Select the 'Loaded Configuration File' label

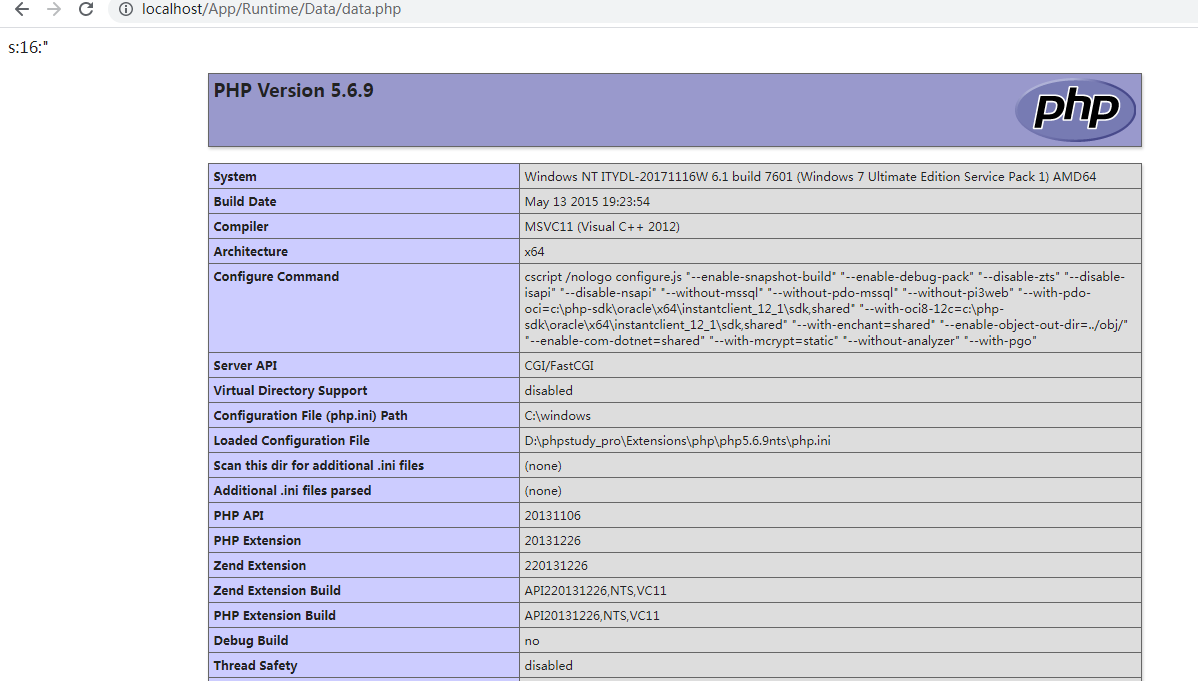[x=291, y=440]
